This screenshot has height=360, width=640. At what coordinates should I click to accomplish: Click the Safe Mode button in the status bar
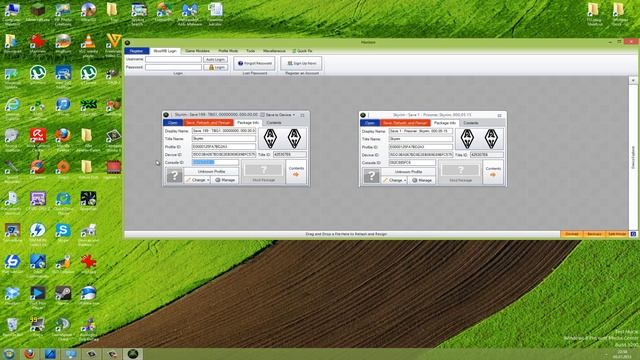[617, 234]
